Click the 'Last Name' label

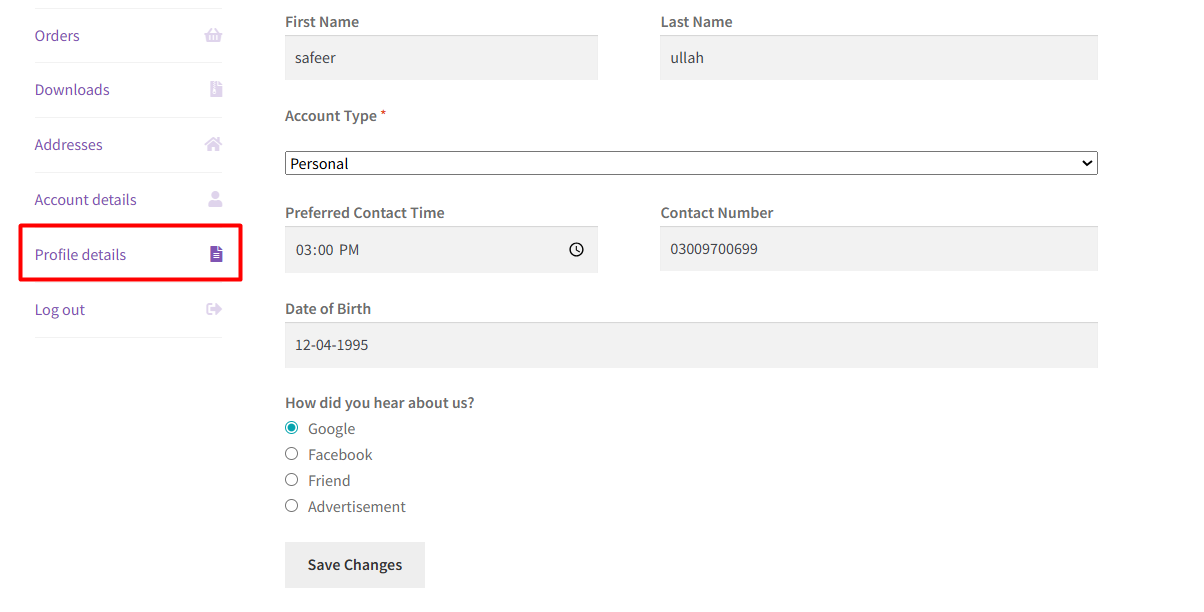(696, 22)
